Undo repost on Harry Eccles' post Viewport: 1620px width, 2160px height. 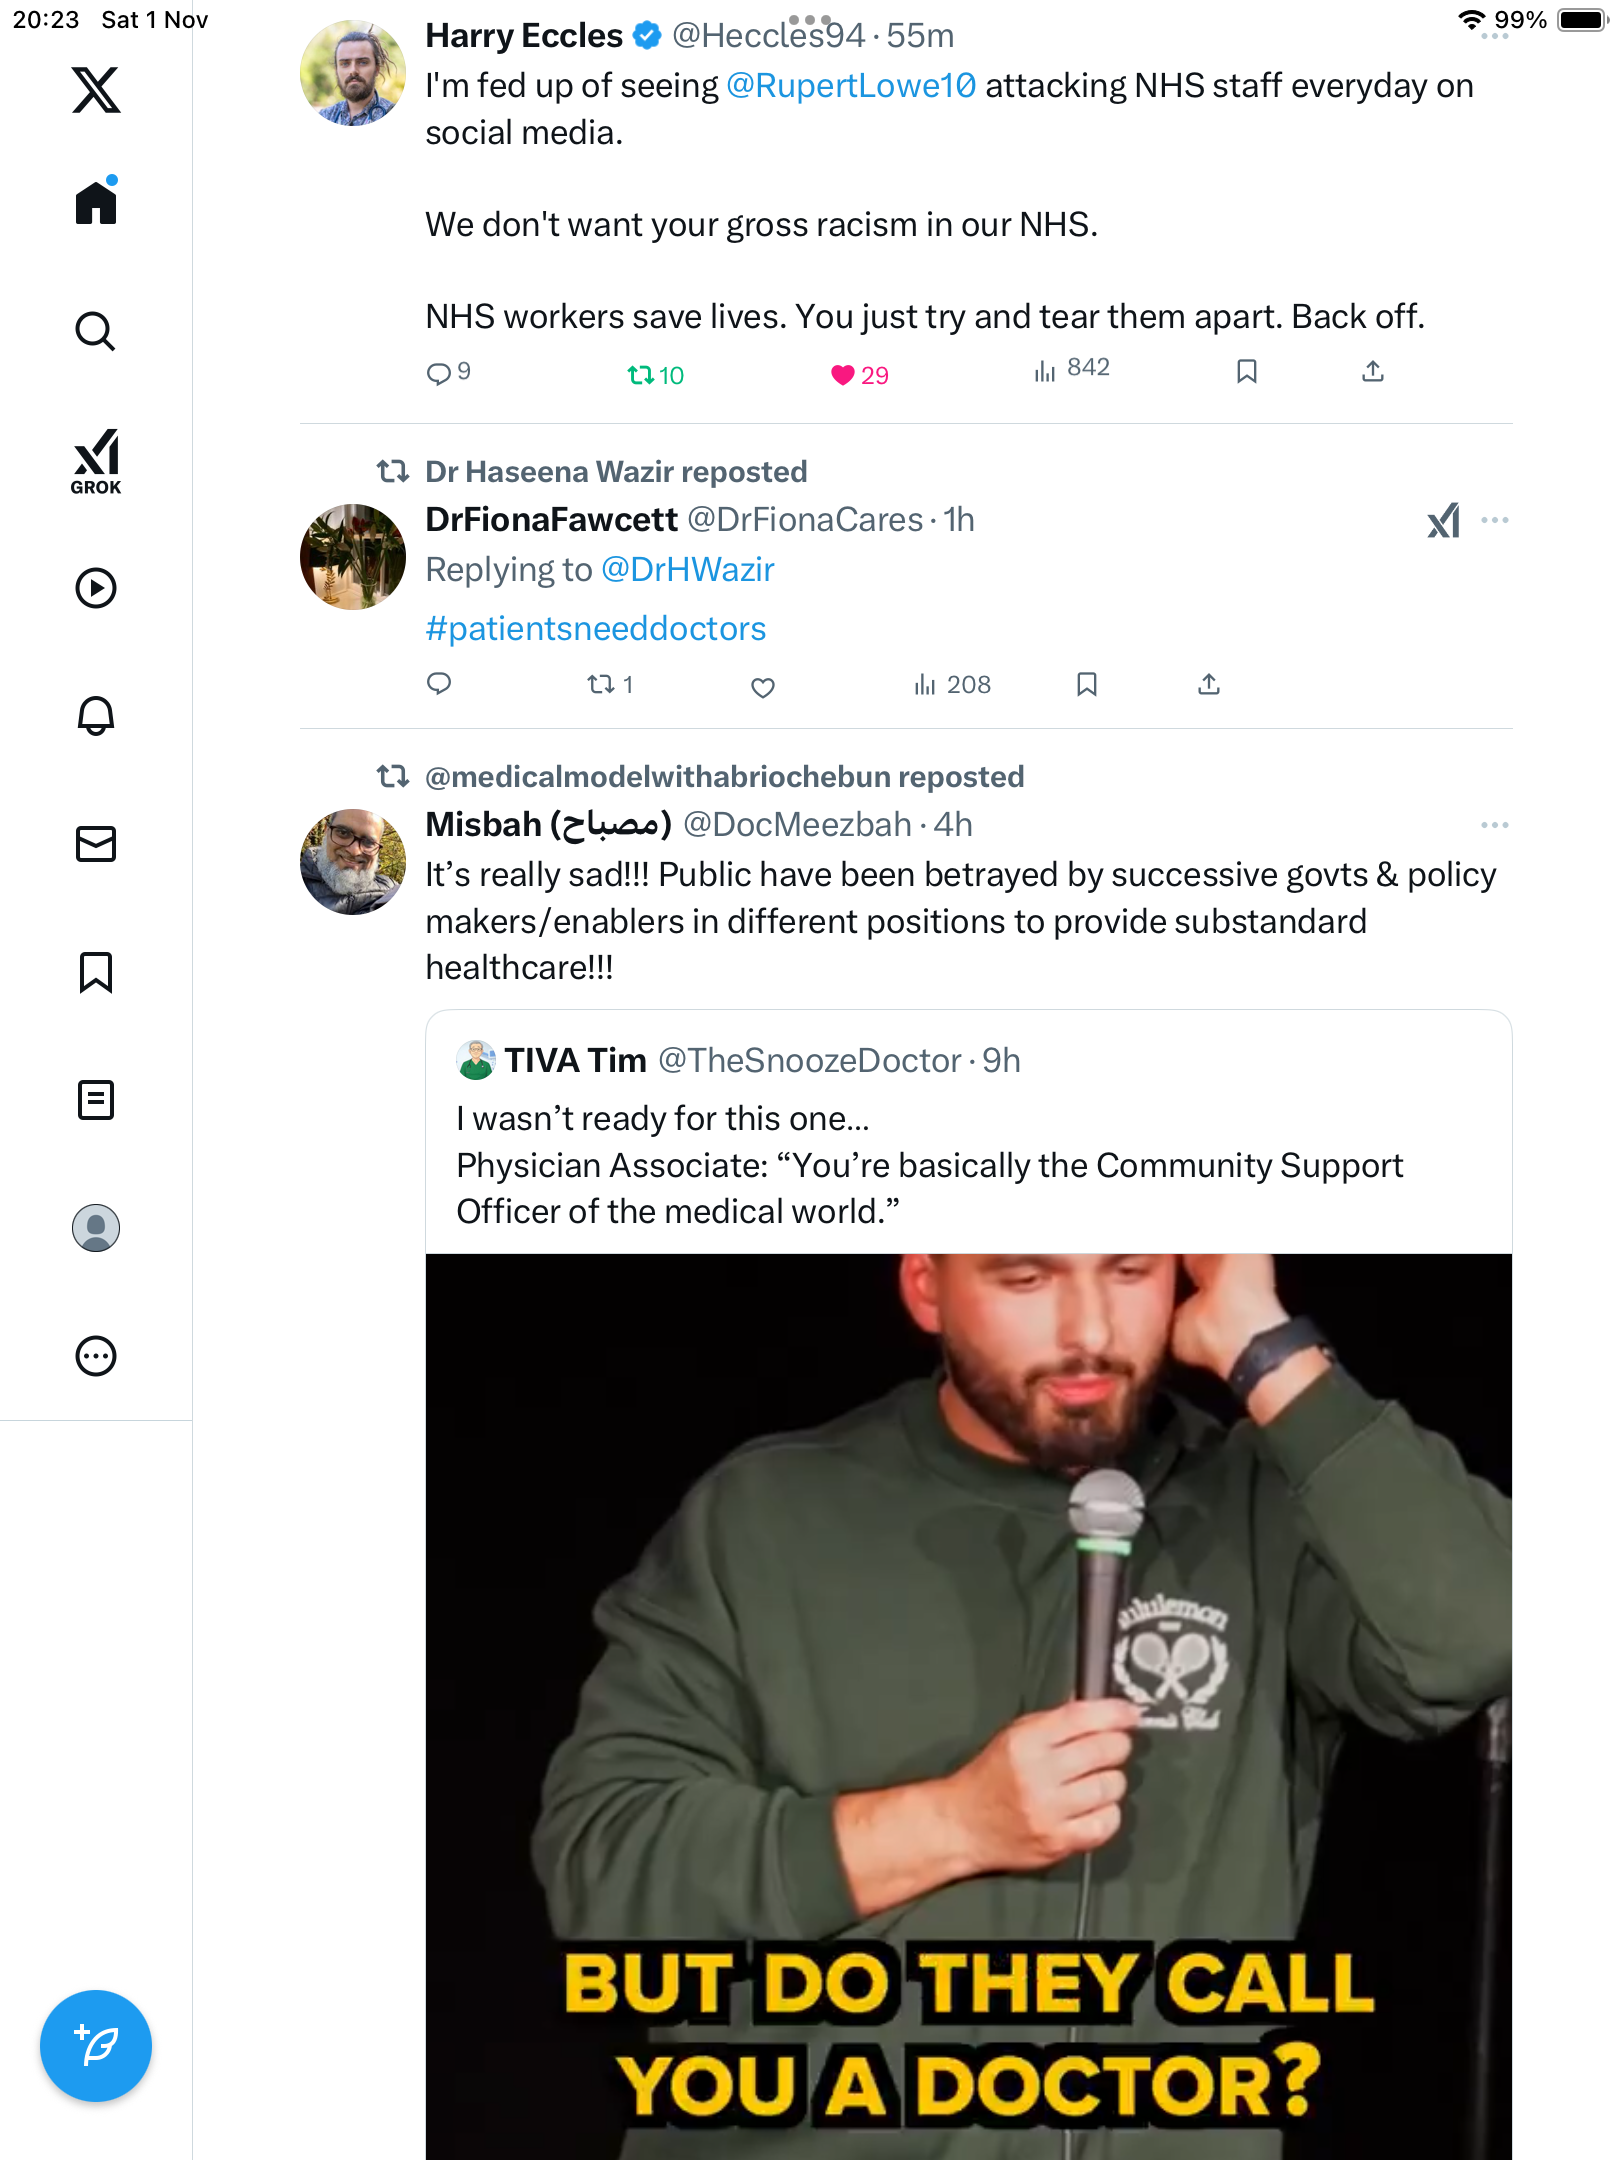click(x=640, y=375)
